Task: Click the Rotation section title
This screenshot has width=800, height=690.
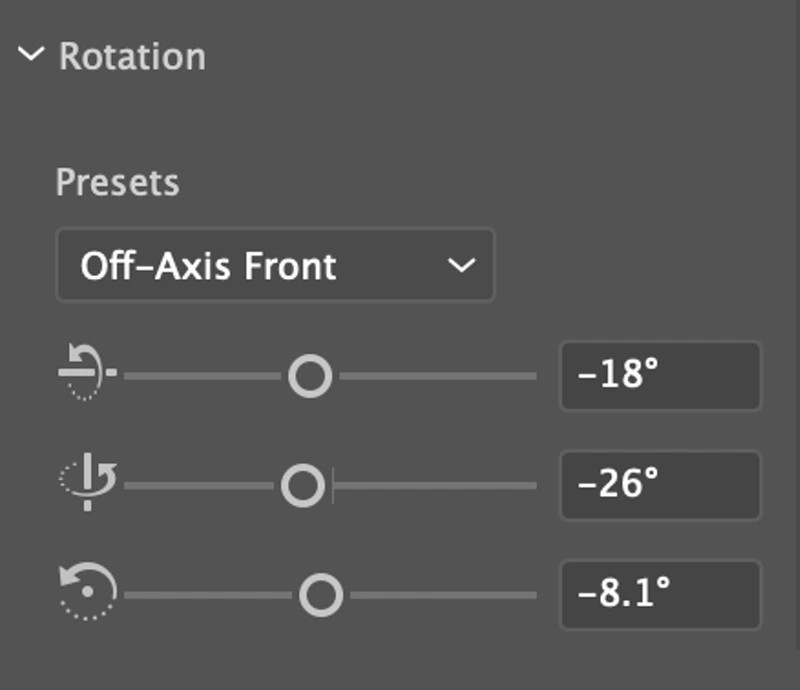Action: coord(132,56)
